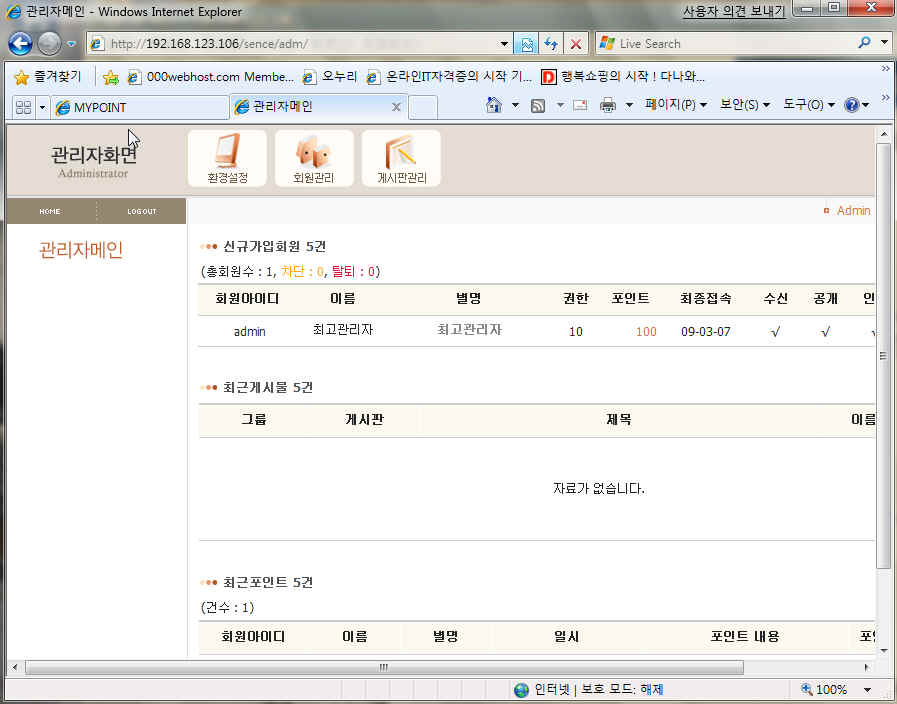Click the compatibility view icon
897x704 pixels.
[526, 43]
